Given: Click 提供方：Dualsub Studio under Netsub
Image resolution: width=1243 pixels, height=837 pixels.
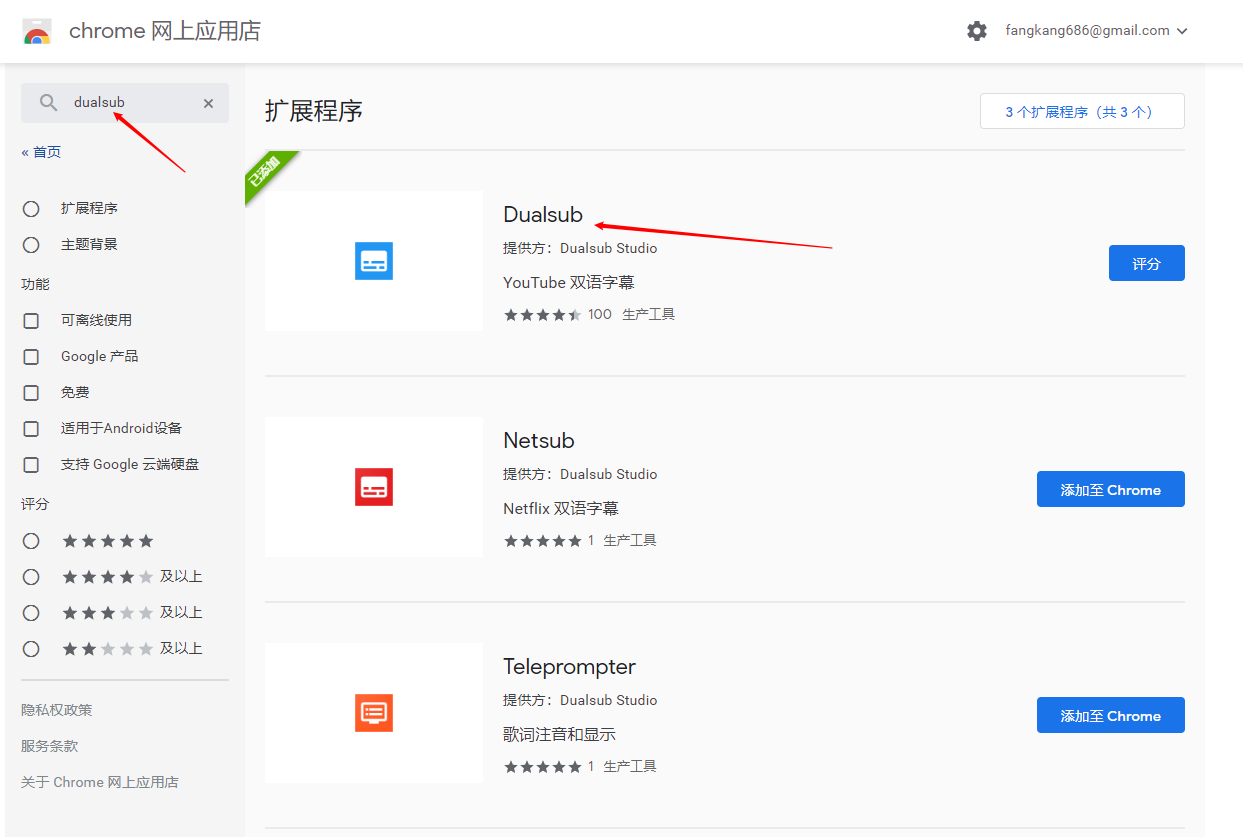Looking at the screenshot, I should (580, 474).
